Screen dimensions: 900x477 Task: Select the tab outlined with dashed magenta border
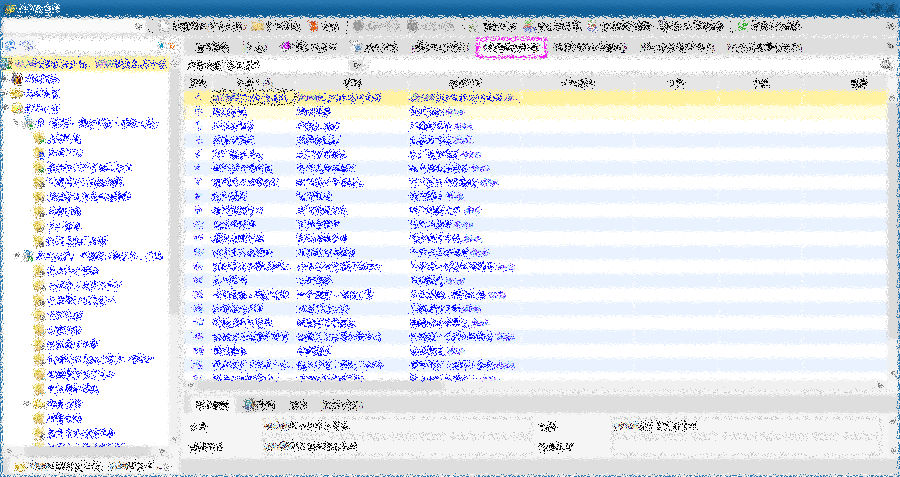tap(511, 47)
